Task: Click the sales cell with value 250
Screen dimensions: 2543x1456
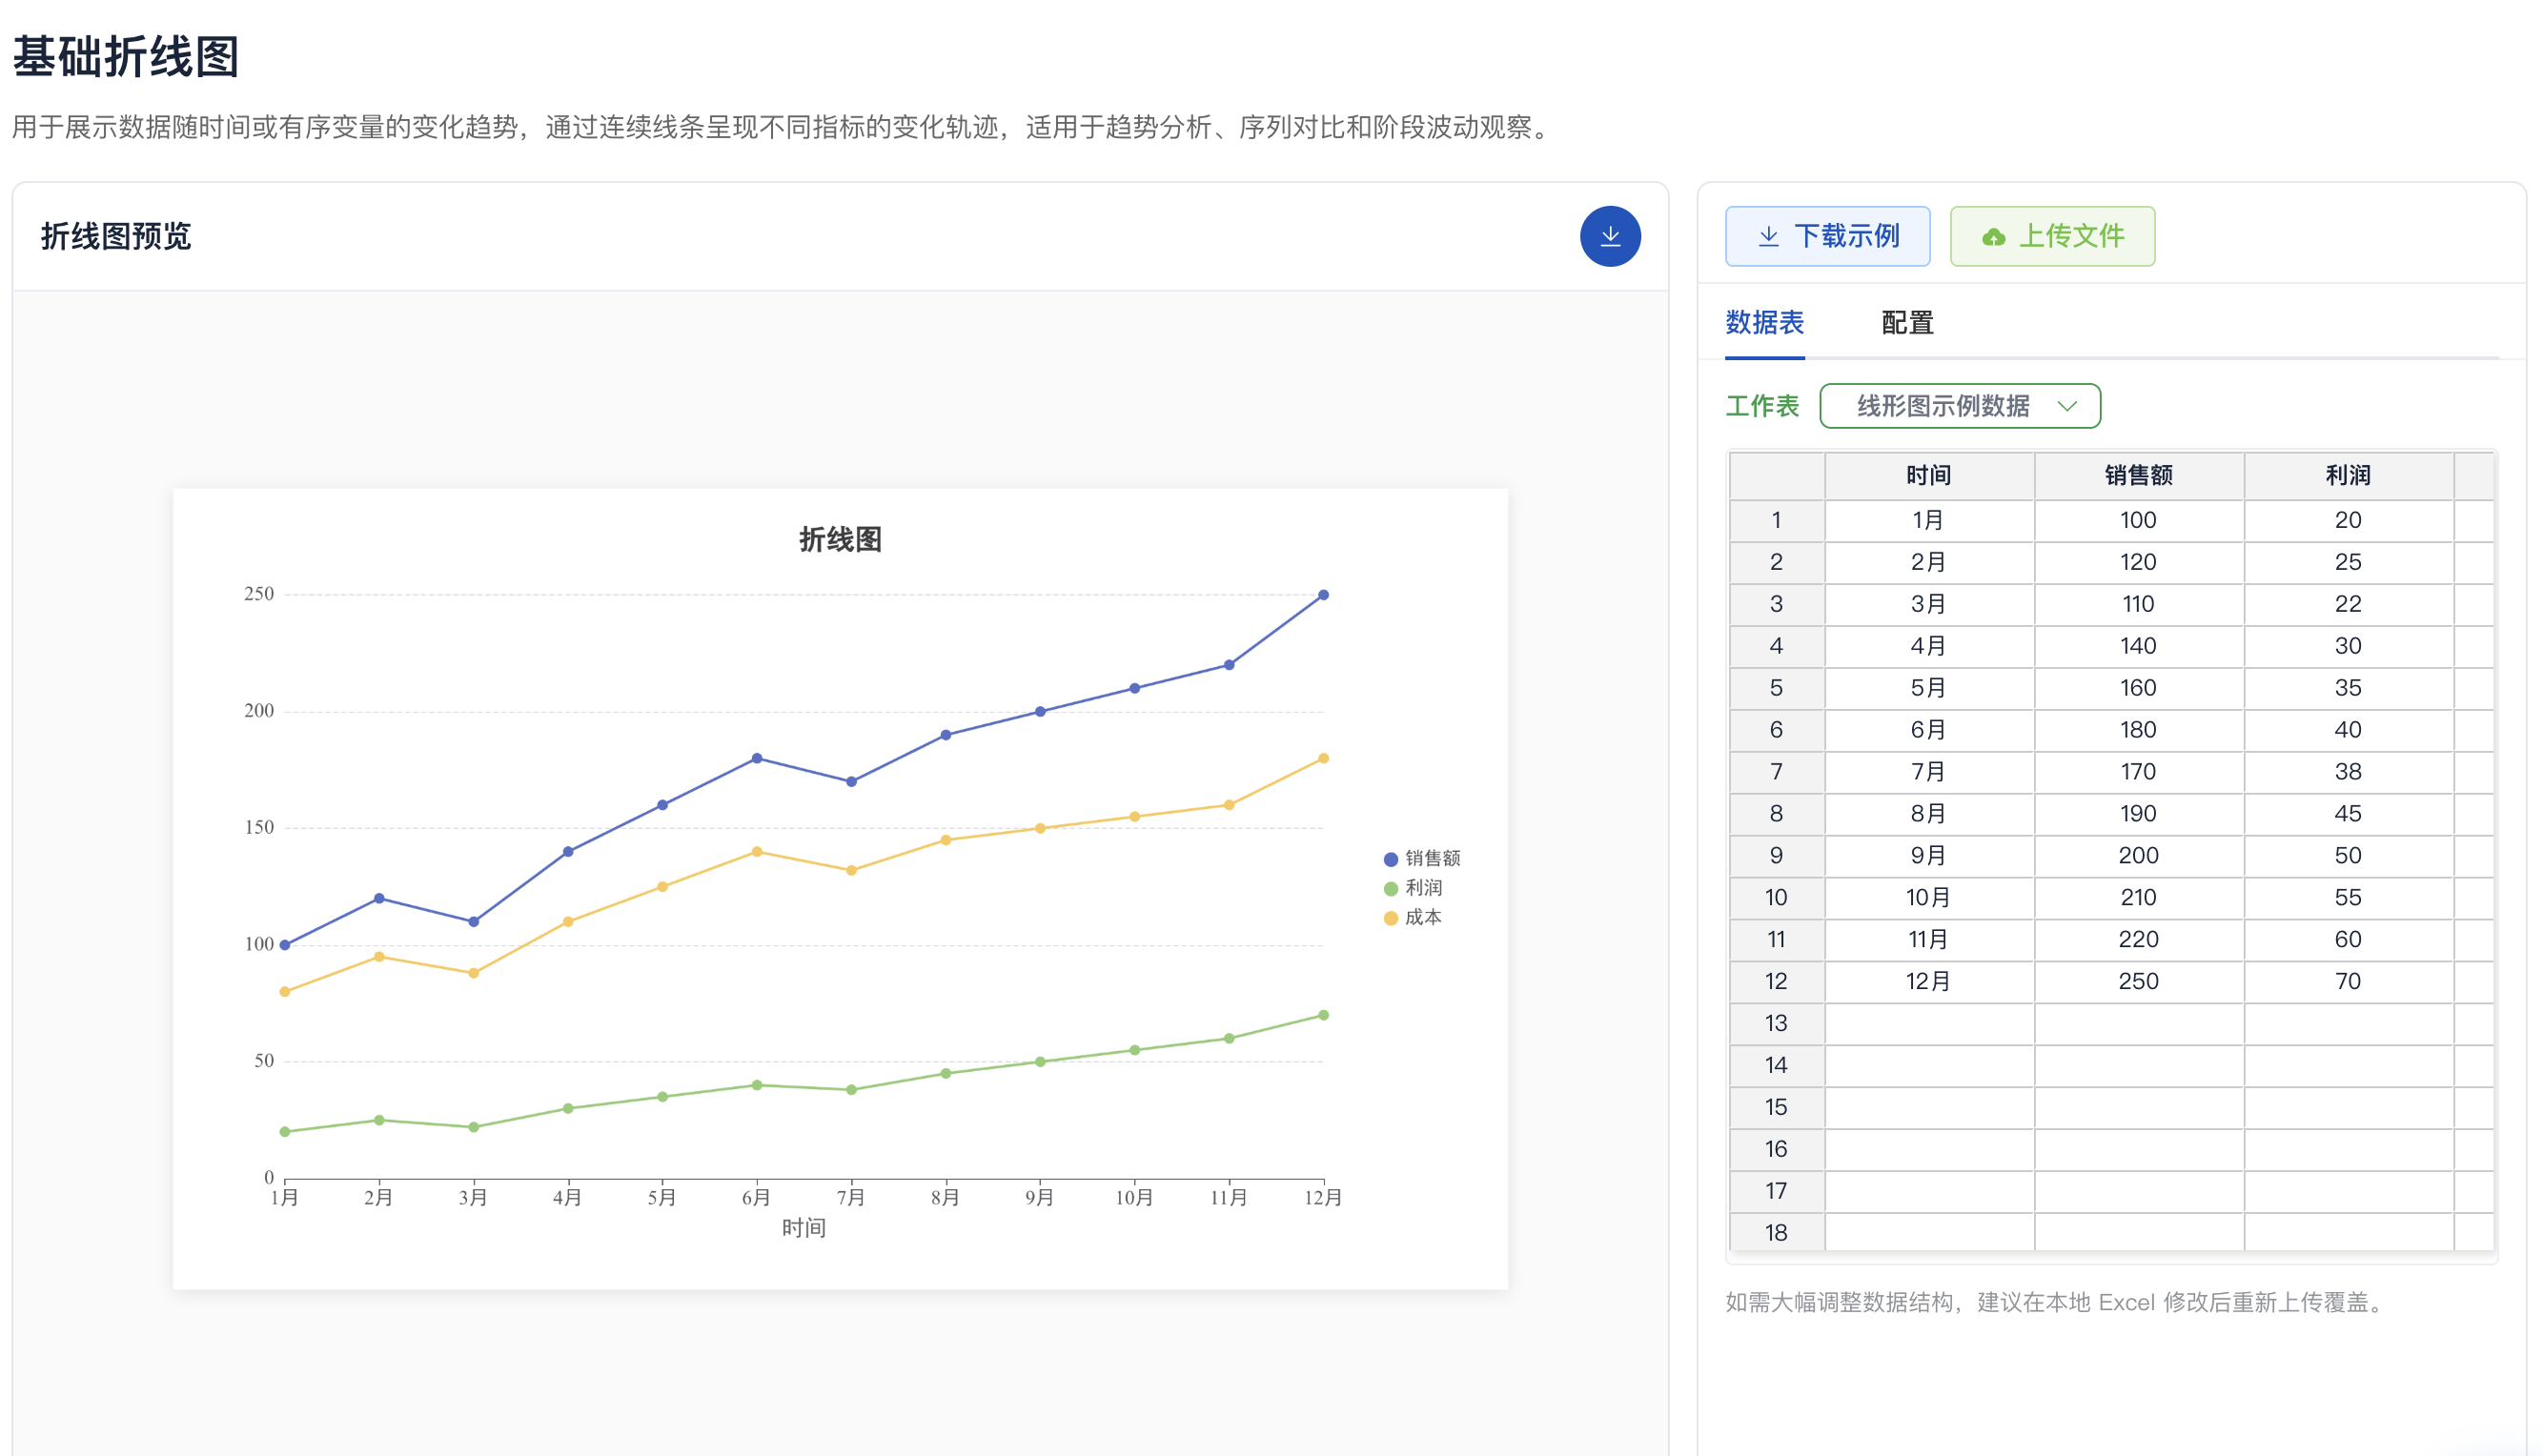Action: (x=2138, y=981)
